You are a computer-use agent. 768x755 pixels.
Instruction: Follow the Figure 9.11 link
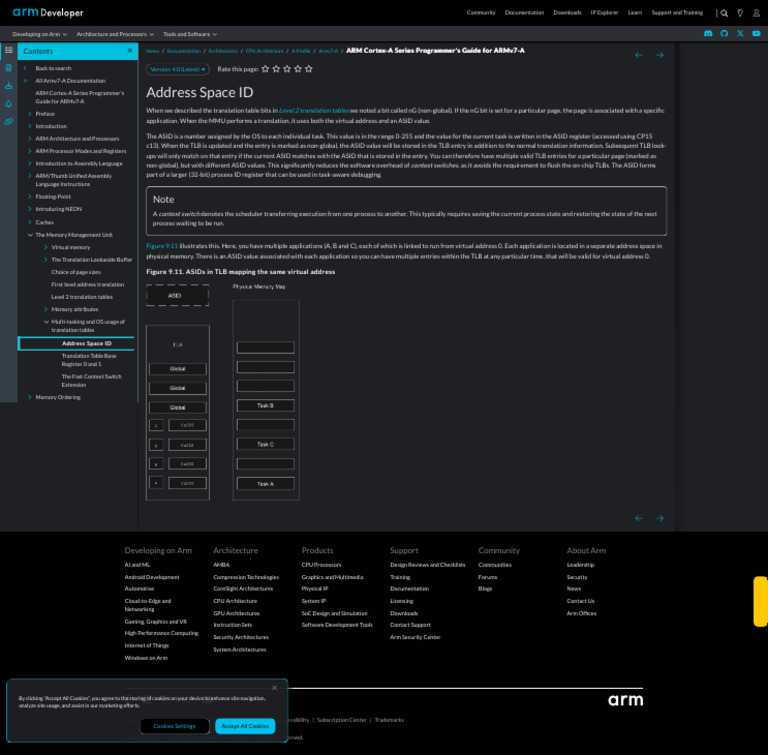click(162, 246)
